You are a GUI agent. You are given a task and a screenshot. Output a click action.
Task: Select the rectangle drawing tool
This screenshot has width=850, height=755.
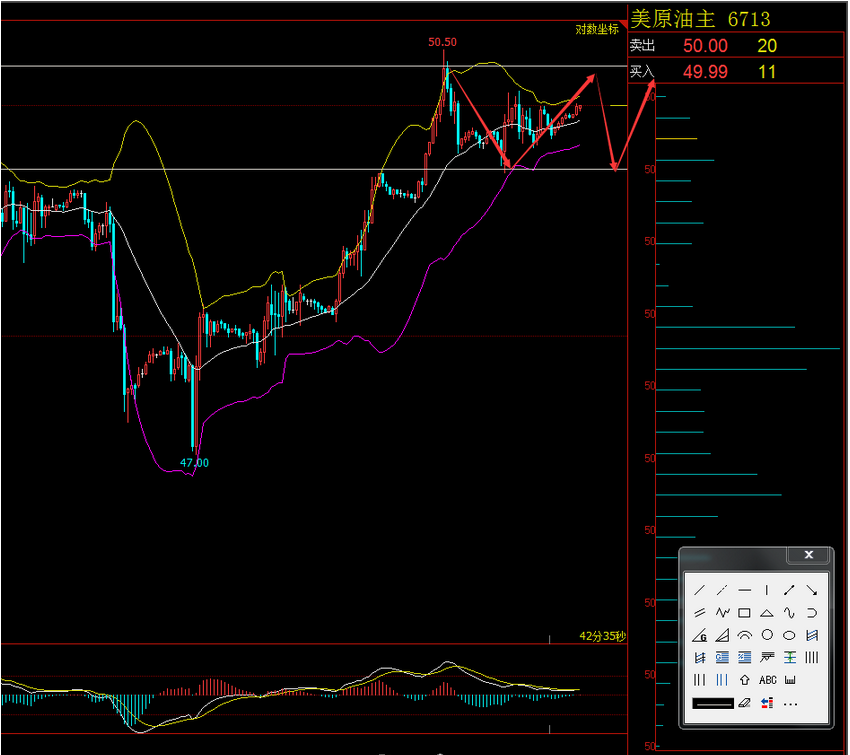tap(745, 613)
